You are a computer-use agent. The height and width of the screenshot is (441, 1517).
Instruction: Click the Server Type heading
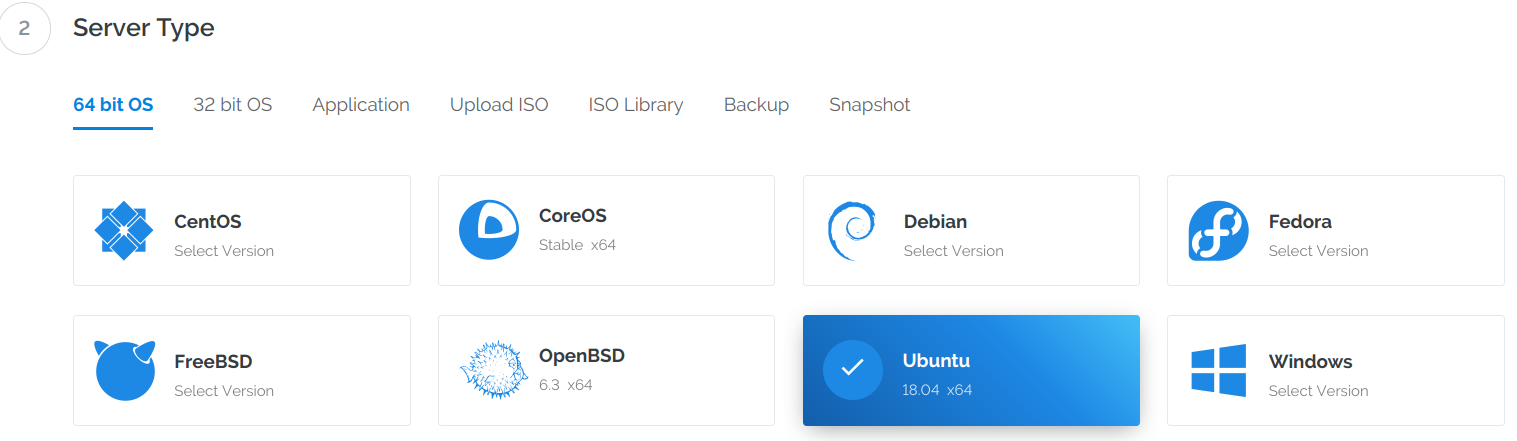[144, 28]
